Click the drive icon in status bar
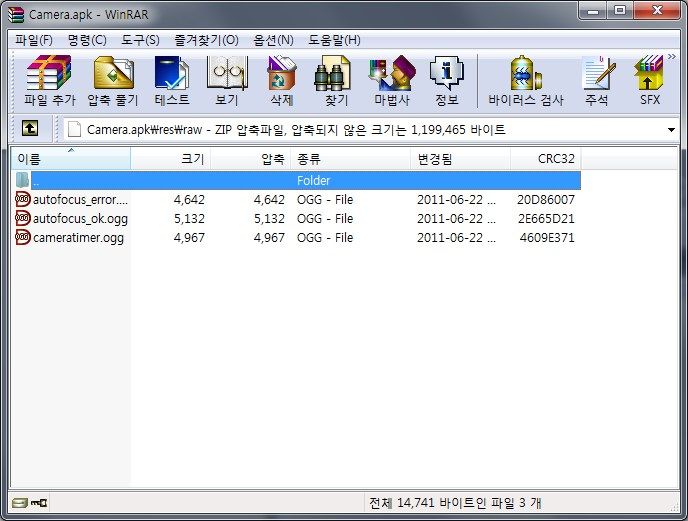 click(x=20, y=503)
